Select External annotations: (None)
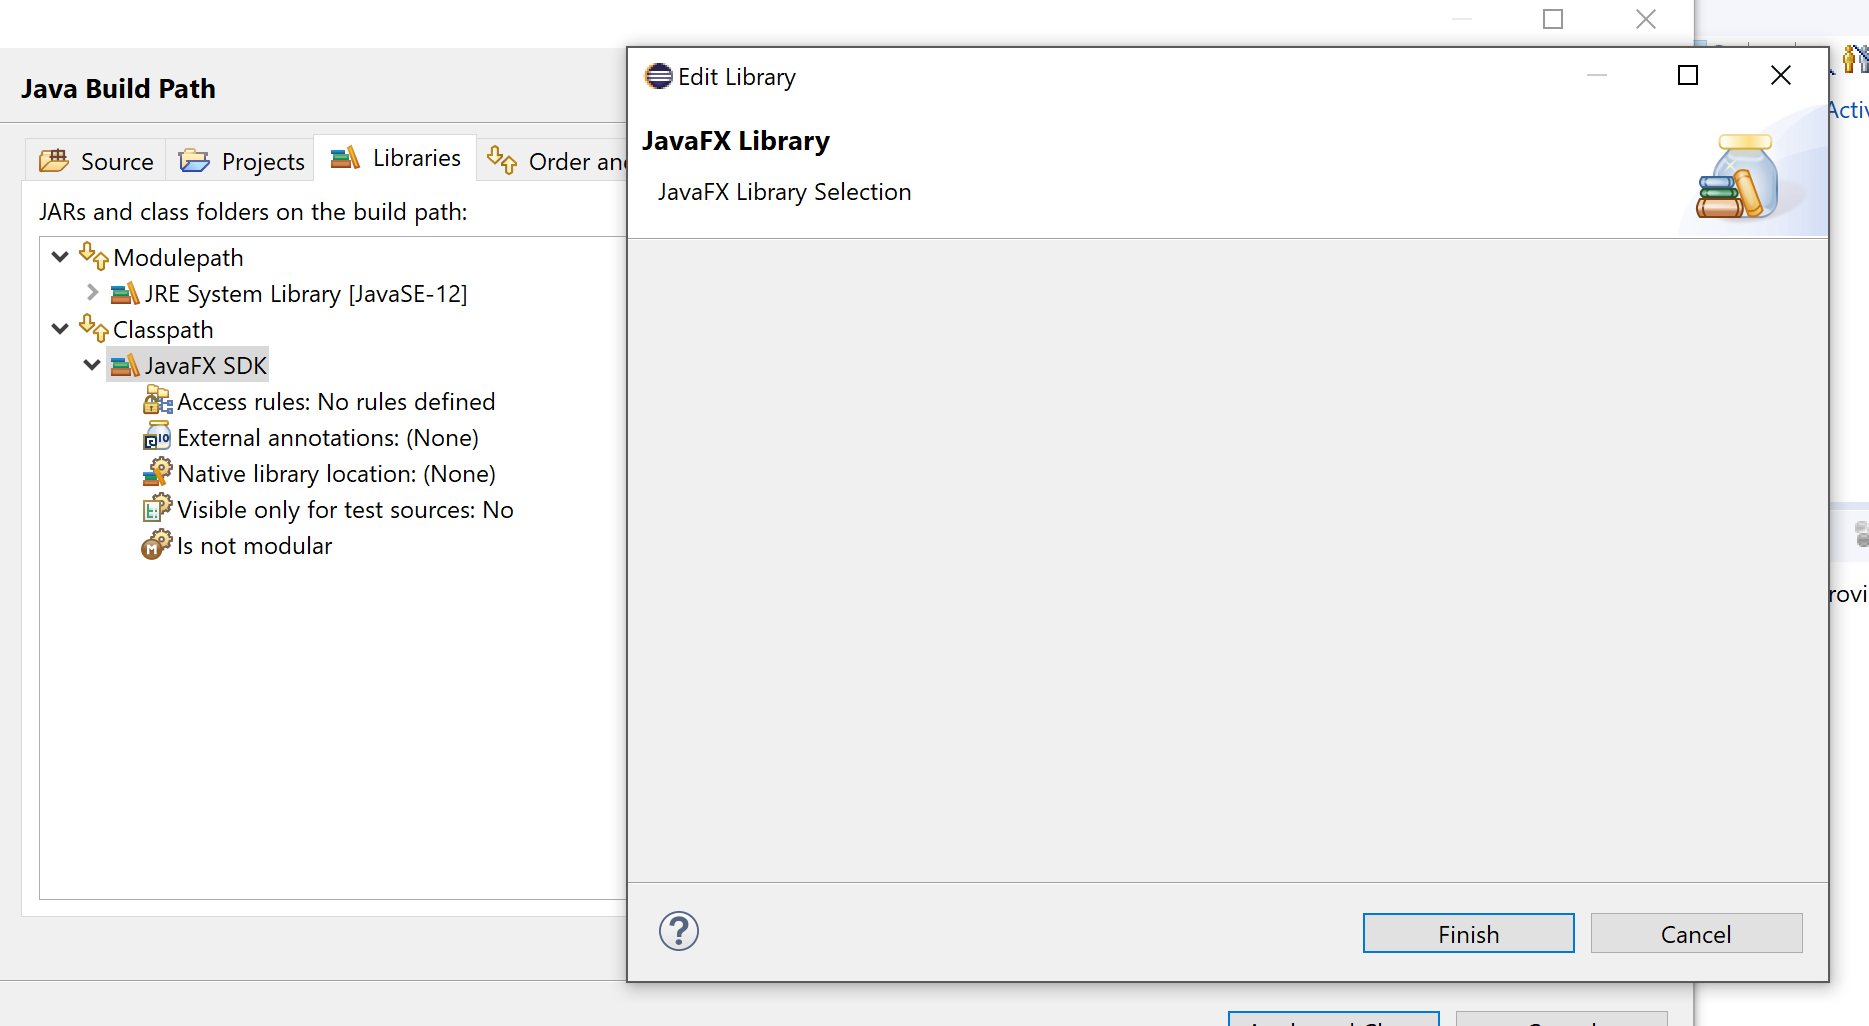The image size is (1869, 1026). (x=328, y=437)
